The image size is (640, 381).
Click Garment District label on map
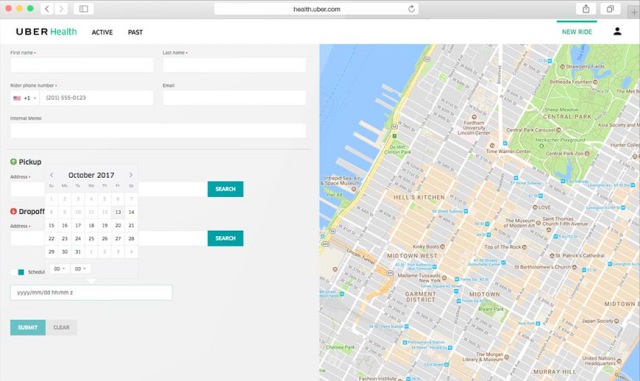(x=421, y=296)
